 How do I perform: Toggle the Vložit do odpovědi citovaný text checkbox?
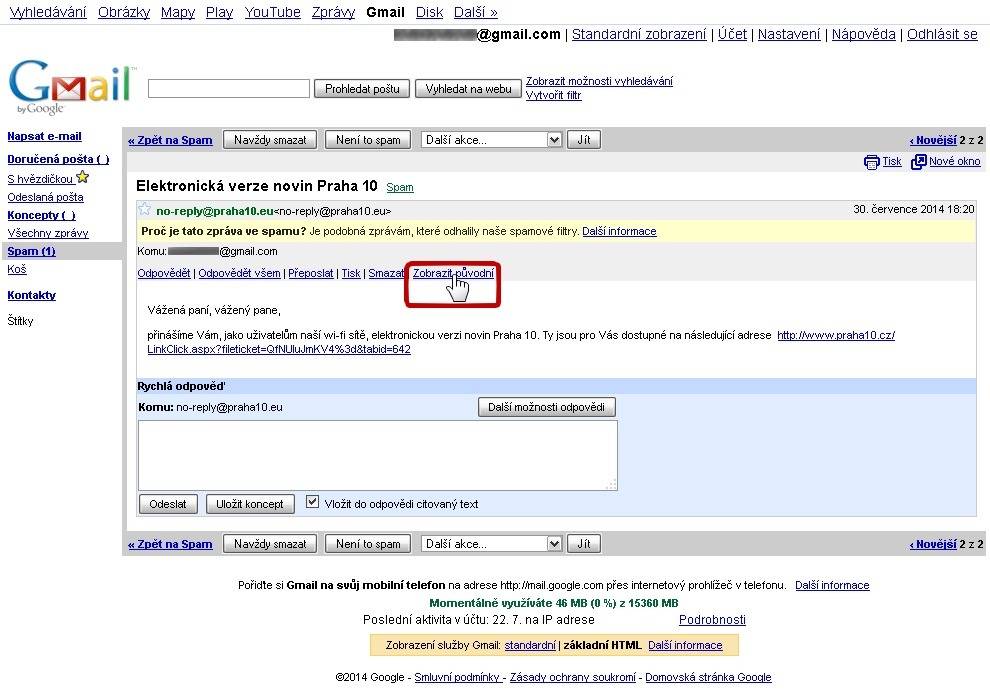pos(312,502)
